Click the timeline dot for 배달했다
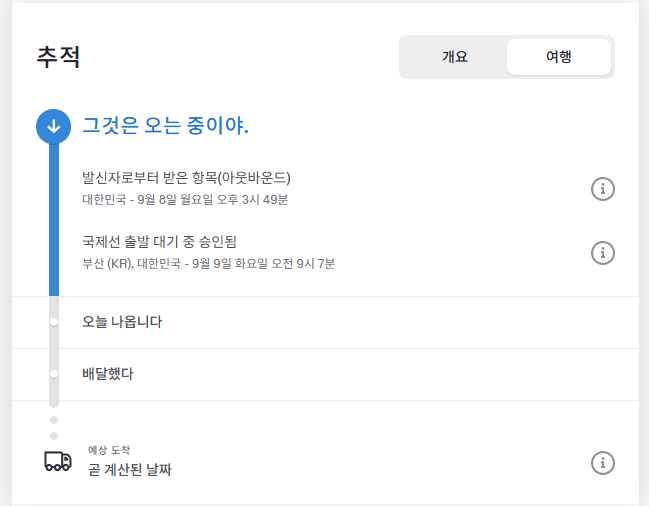 click(x=54, y=374)
